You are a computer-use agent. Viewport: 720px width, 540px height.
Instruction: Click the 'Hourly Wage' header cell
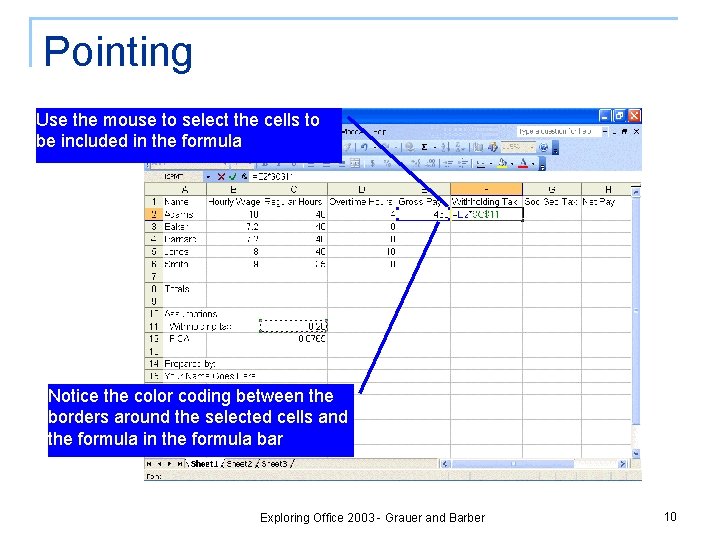(234, 202)
